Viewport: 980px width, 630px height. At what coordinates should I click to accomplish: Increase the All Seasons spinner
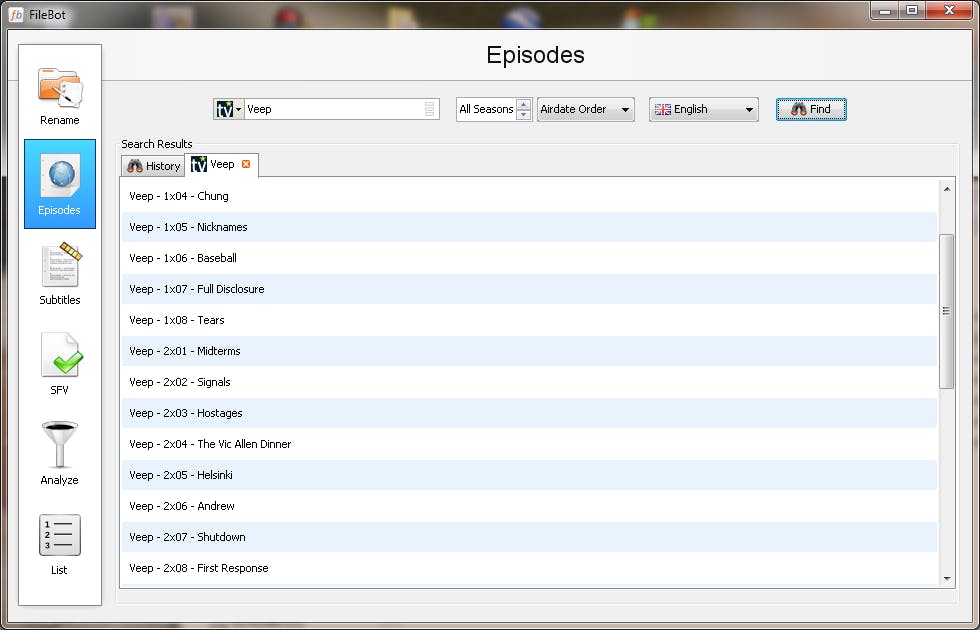tap(524, 104)
